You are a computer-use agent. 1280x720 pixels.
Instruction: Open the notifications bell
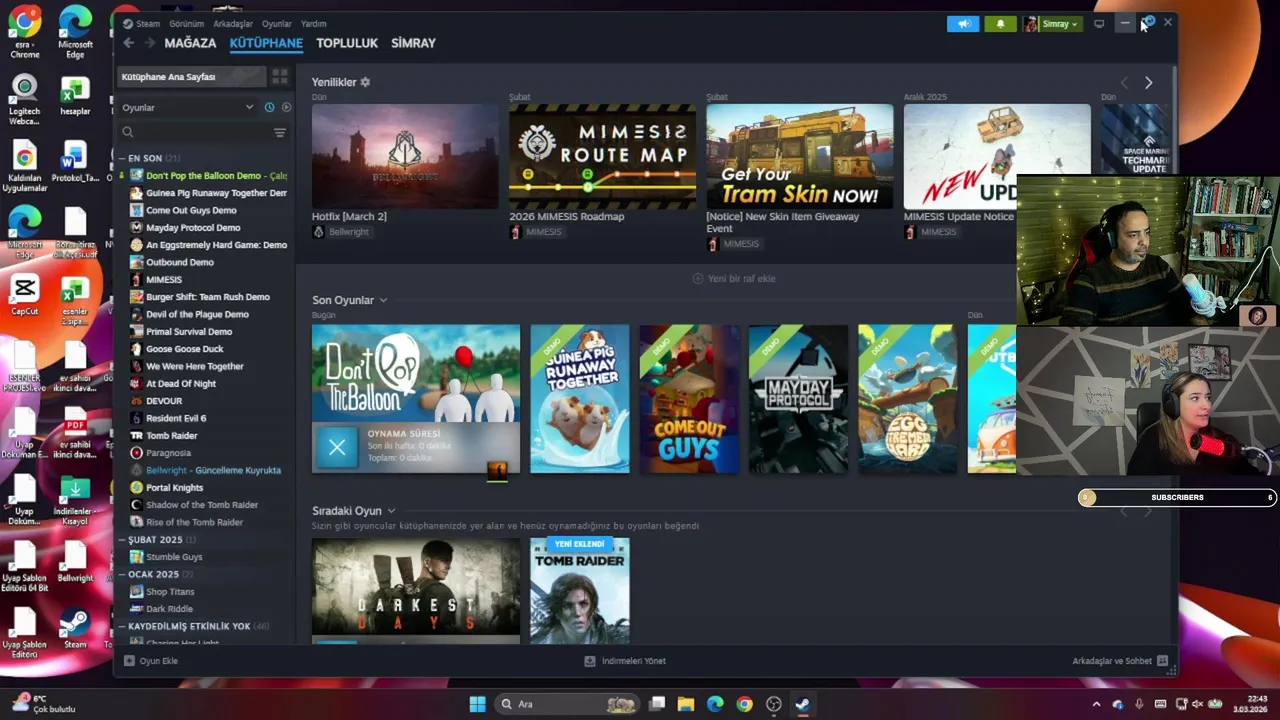[x=1000, y=24]
